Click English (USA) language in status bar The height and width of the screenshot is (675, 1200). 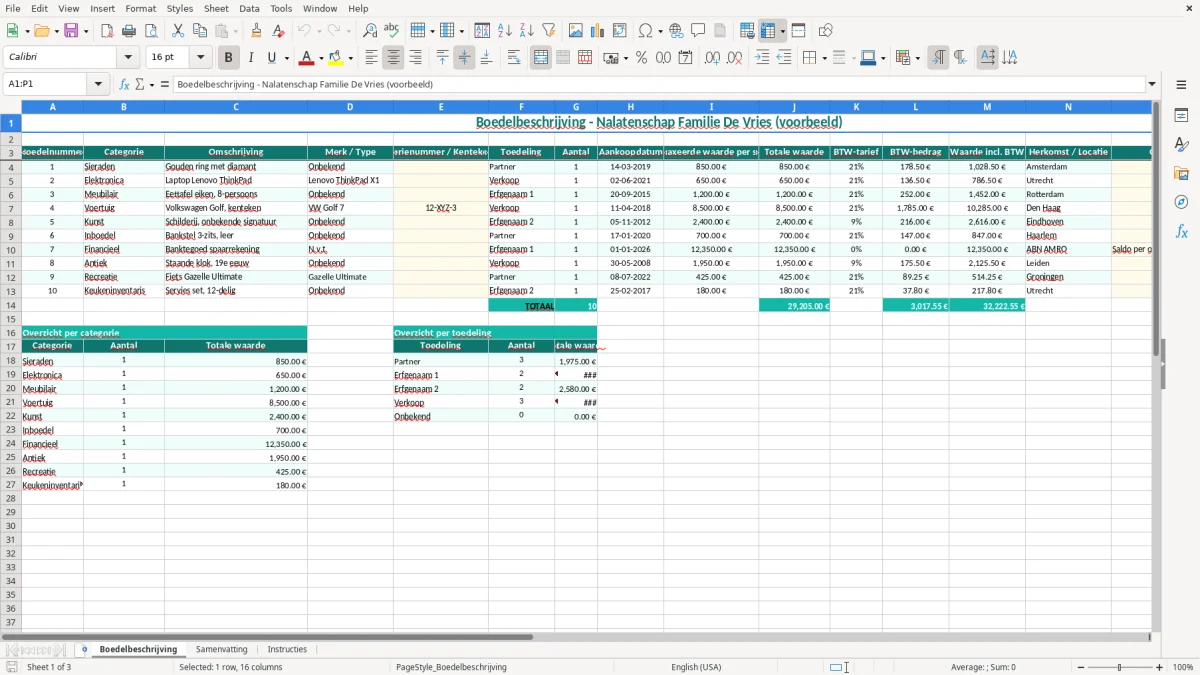(x=696, y=667)
